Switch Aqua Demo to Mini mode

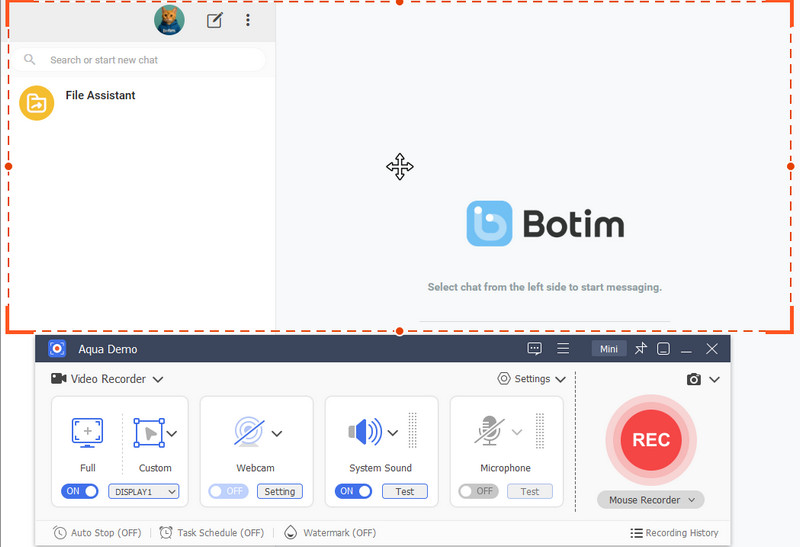pyautogui.click(x=609, y=349)
